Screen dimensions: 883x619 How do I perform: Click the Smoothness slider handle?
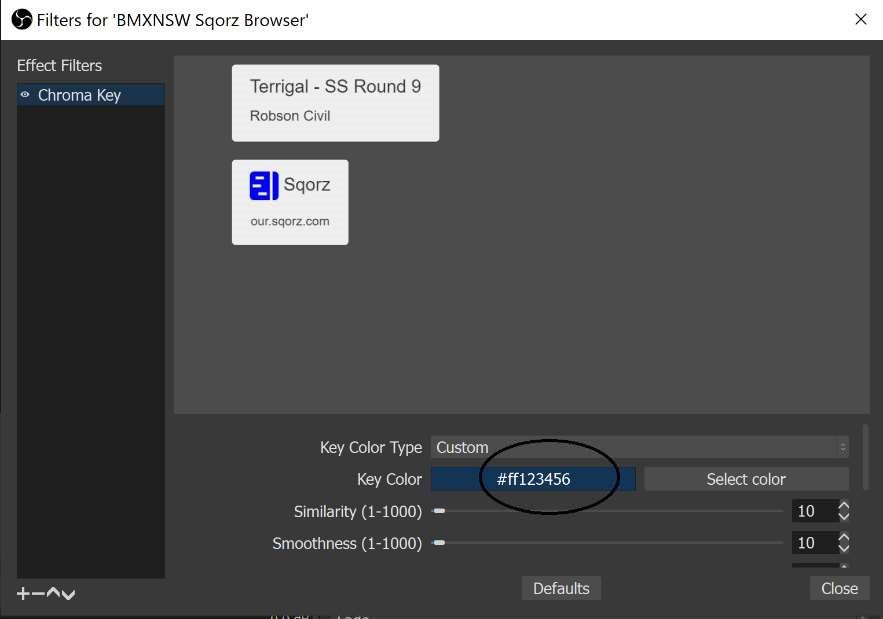(x=439, y=543)
